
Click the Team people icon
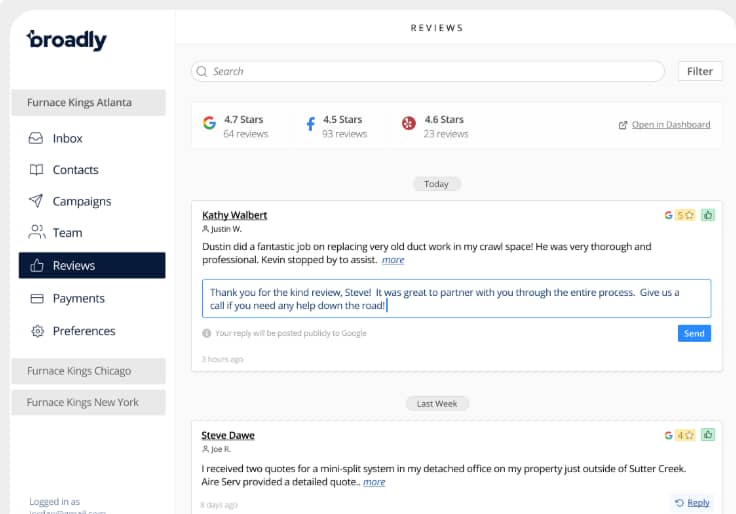click(36, 232)
